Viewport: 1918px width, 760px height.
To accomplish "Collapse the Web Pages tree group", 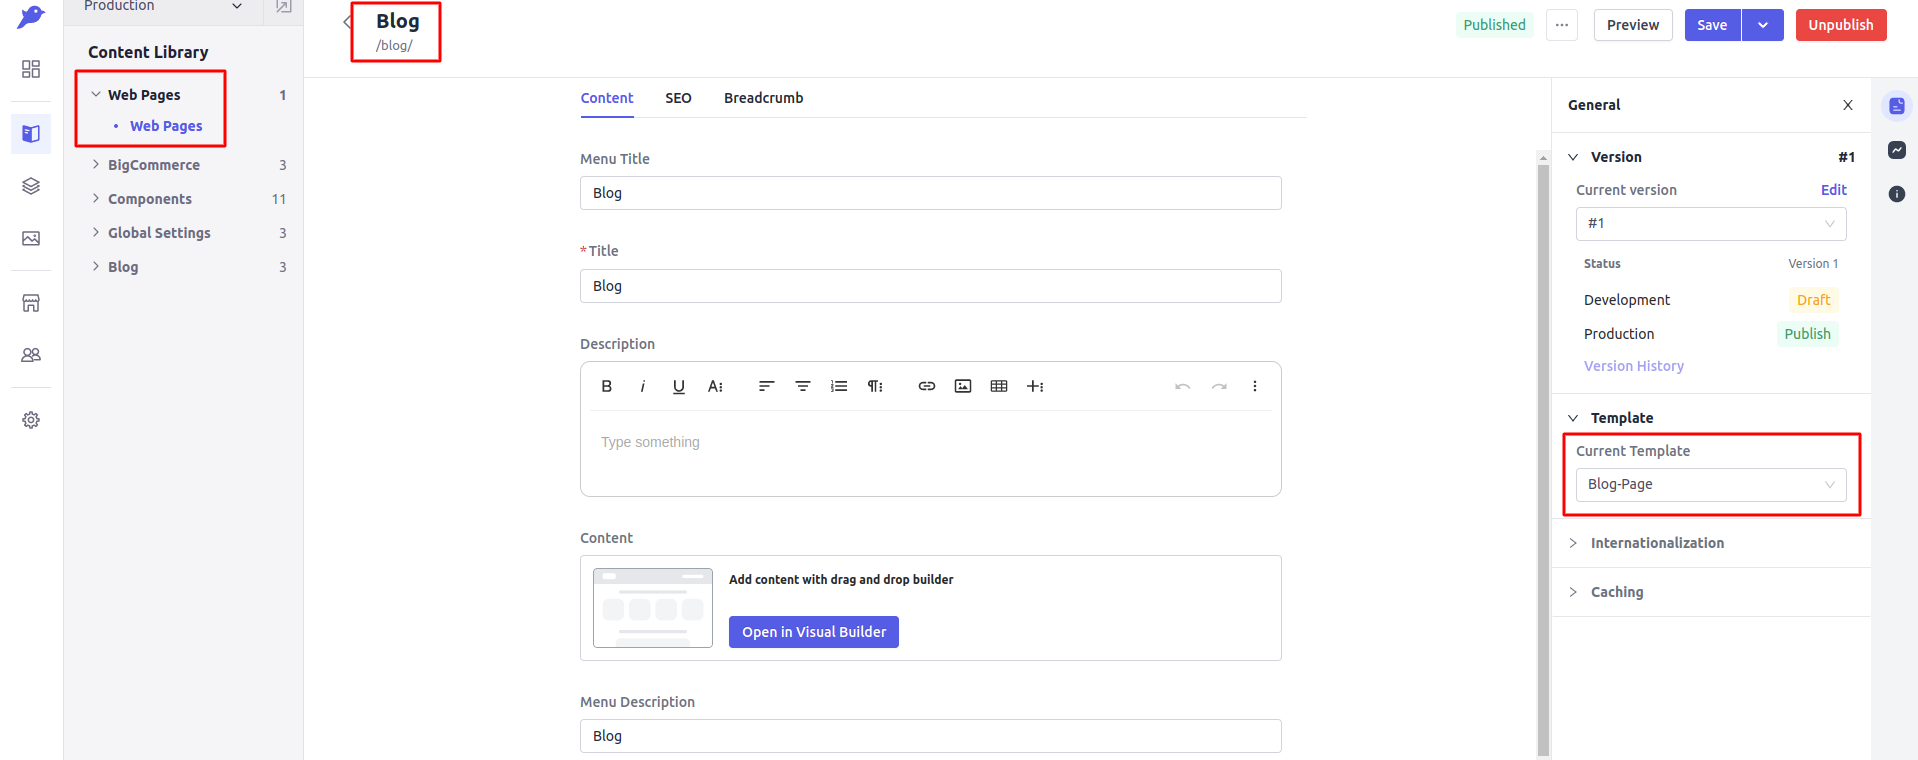I will 96,95.
